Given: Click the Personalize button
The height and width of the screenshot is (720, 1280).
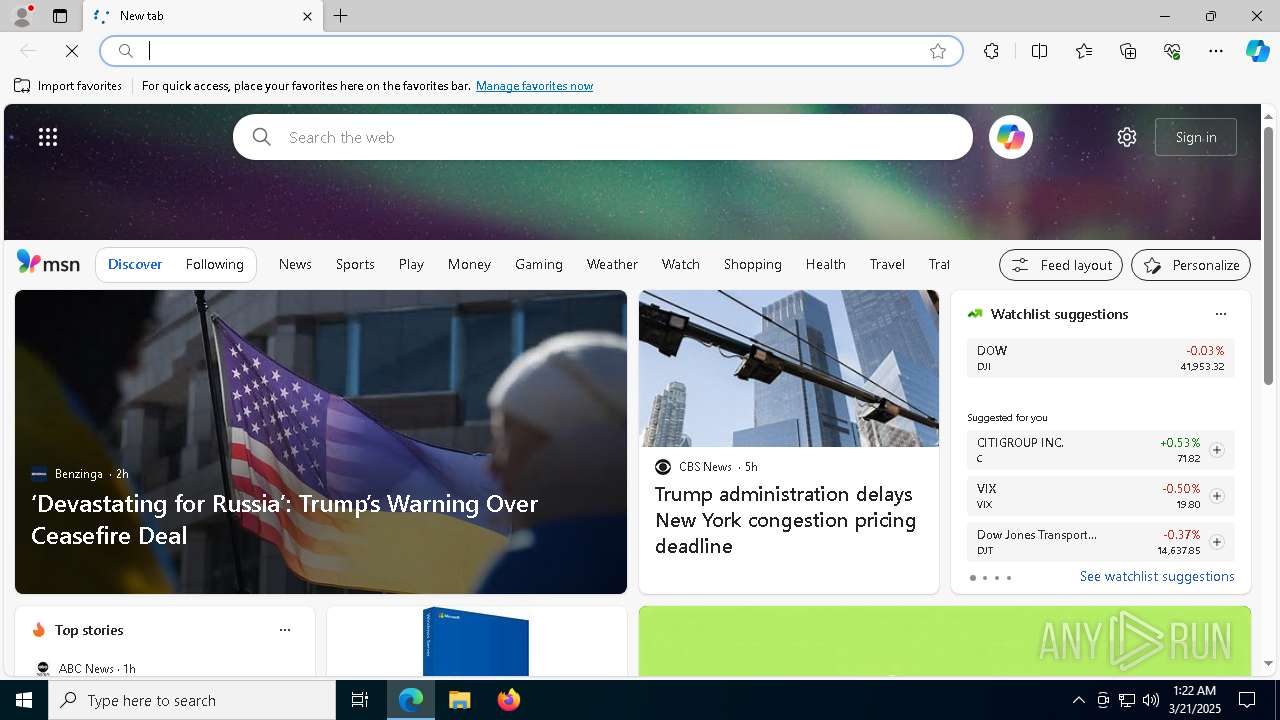Looking at the screenshot, I should 1191,265.
